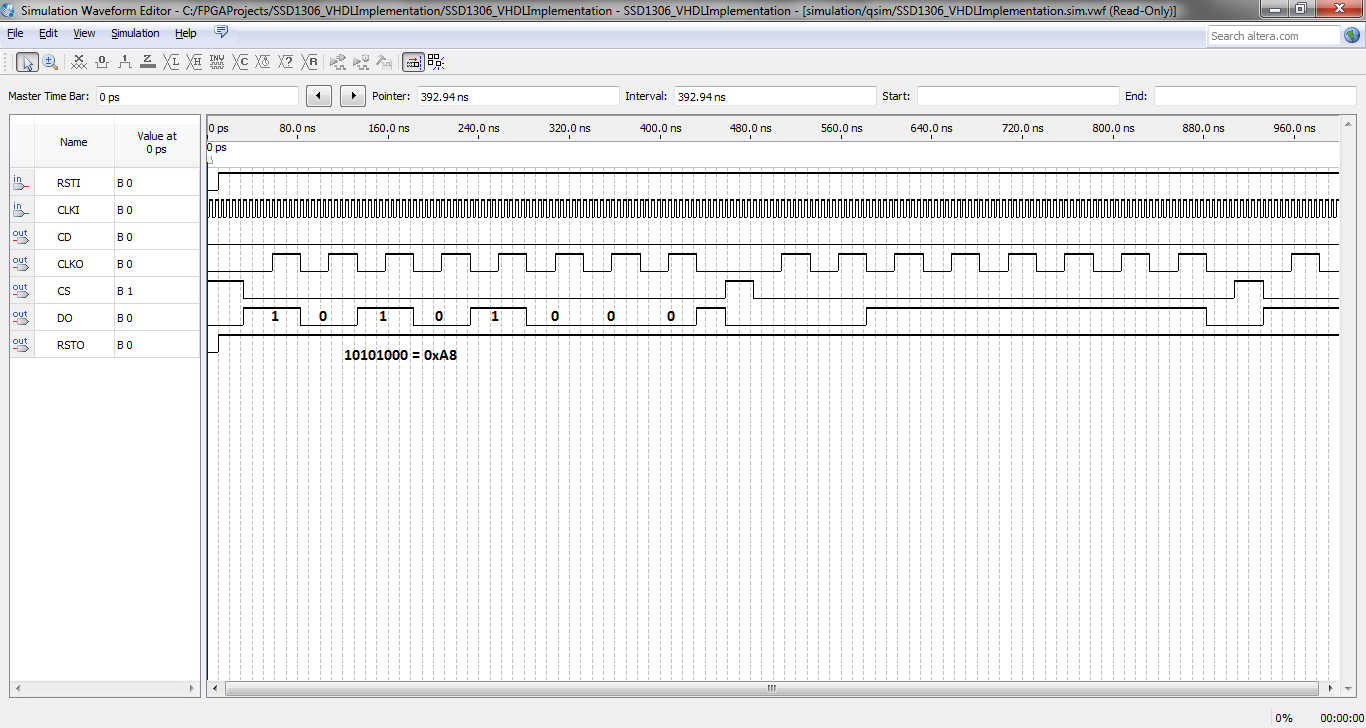
Task: Jump master time bar to next transition
Action: coord(352,96)
